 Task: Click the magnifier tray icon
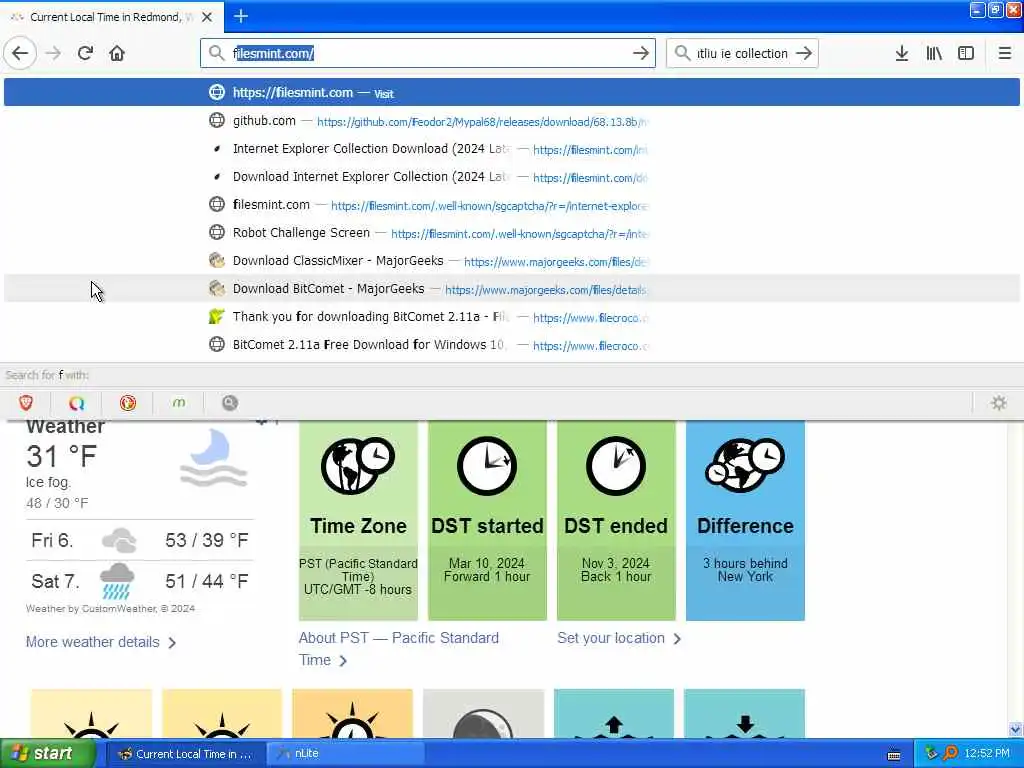(951, 754)
